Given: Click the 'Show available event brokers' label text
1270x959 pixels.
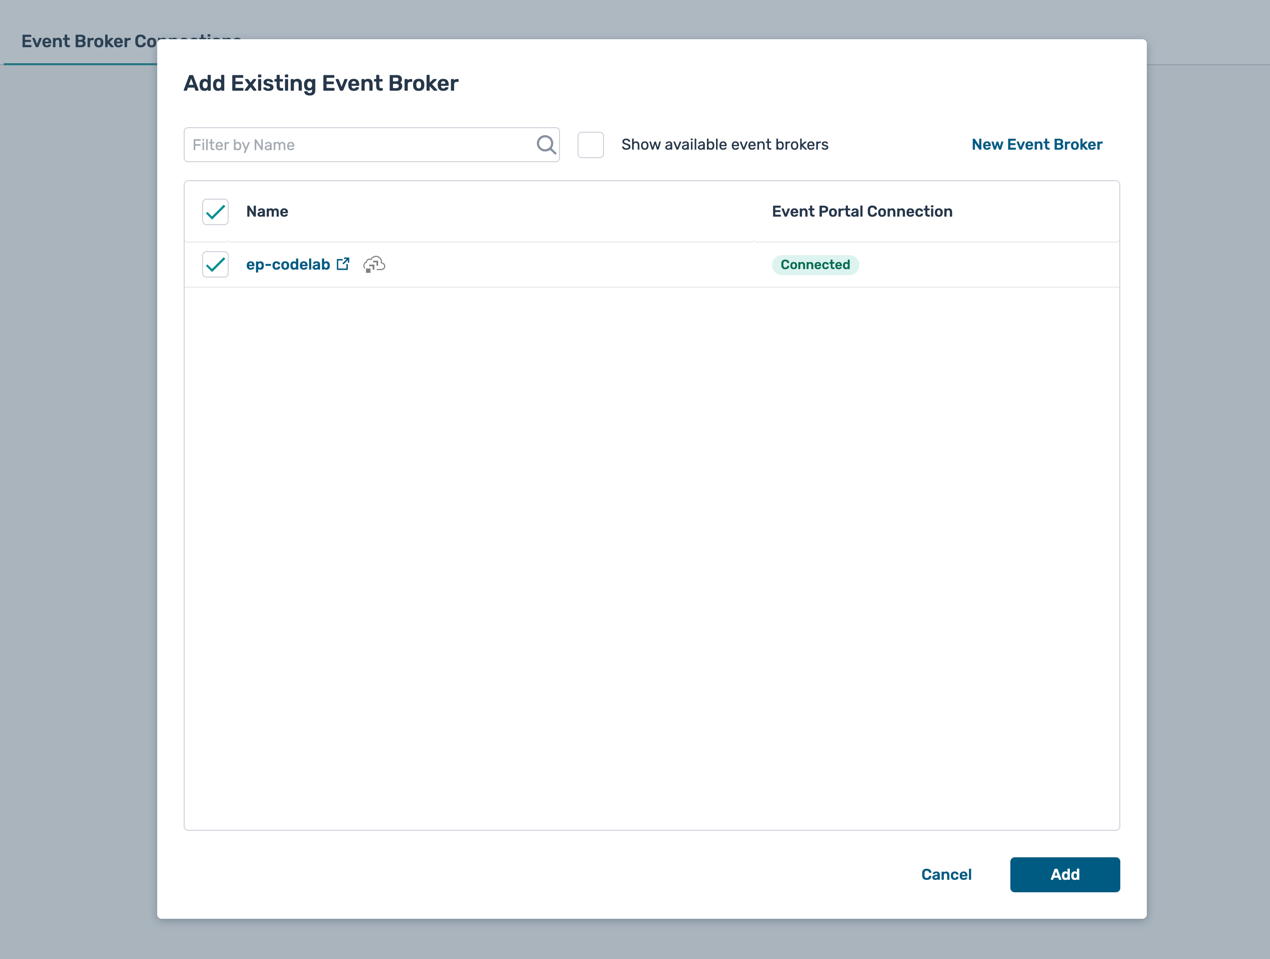Looking at the screenshot, I should (x=724, y=145).
